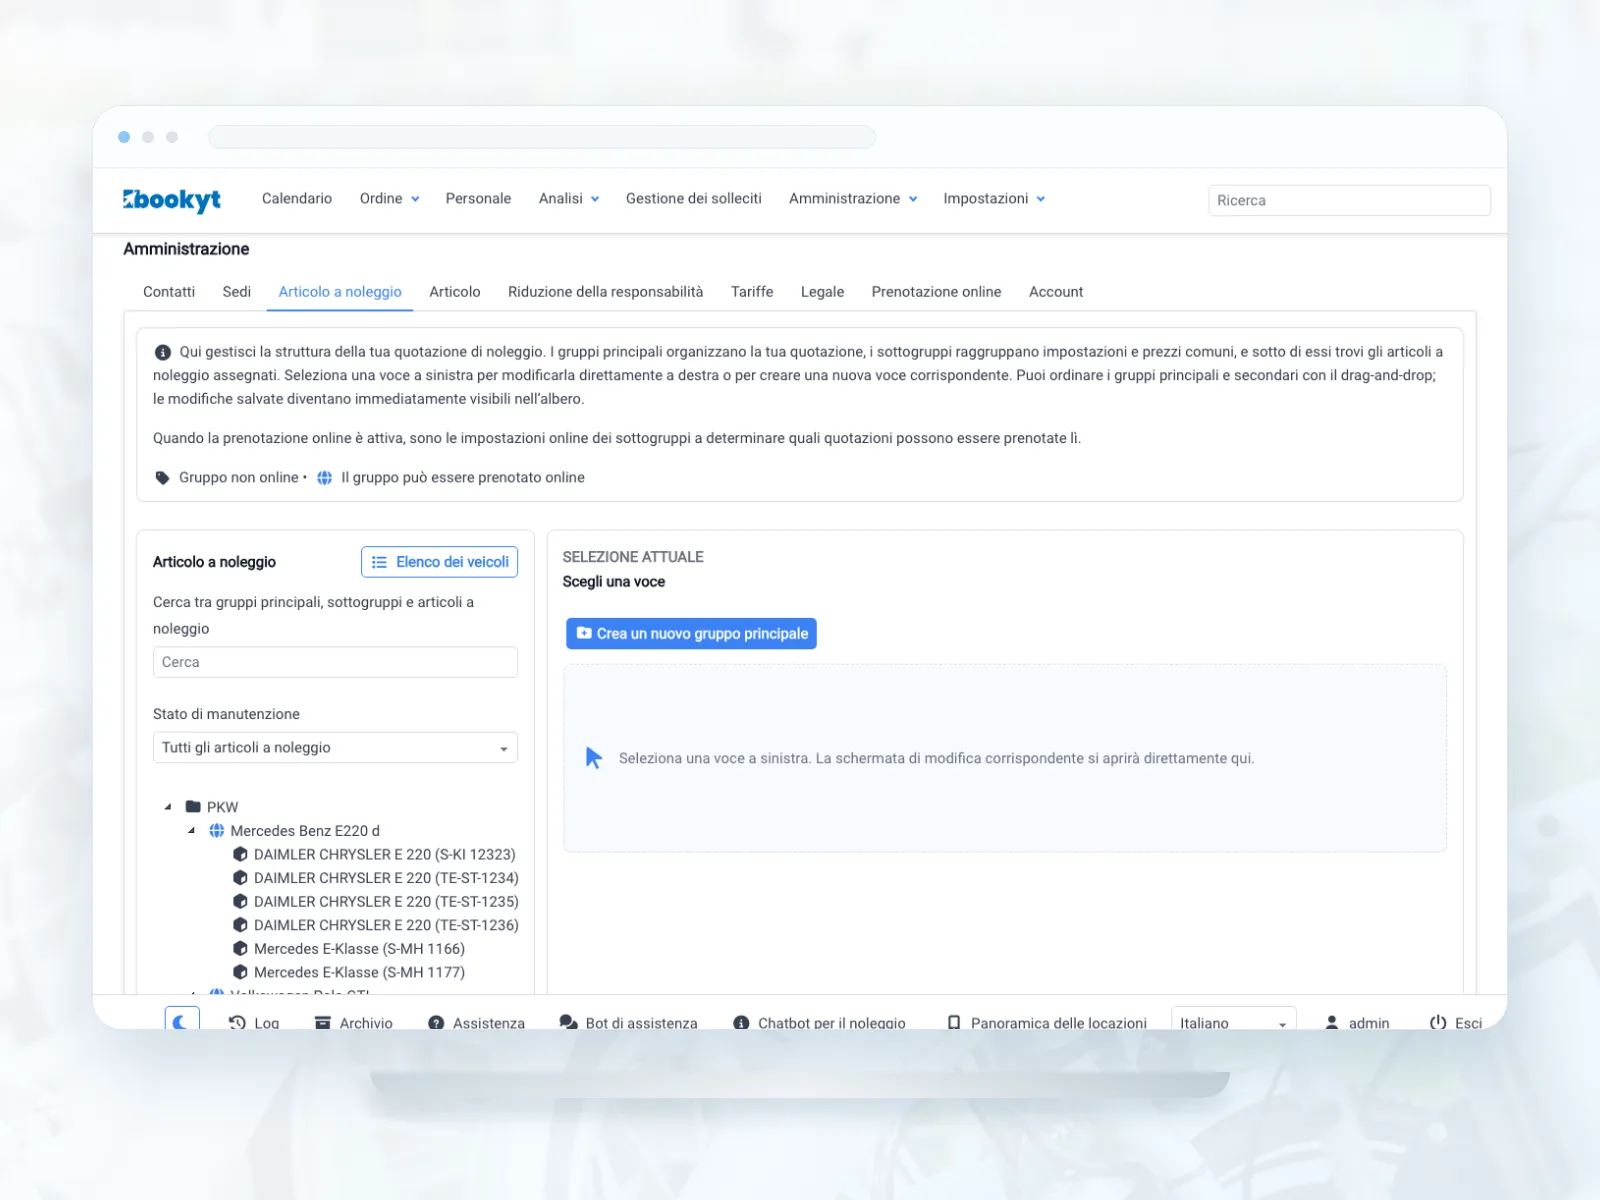Open Stato di manutenzione dropdown
This screenshot has height=1200, width=1600.
click(335, 748)
